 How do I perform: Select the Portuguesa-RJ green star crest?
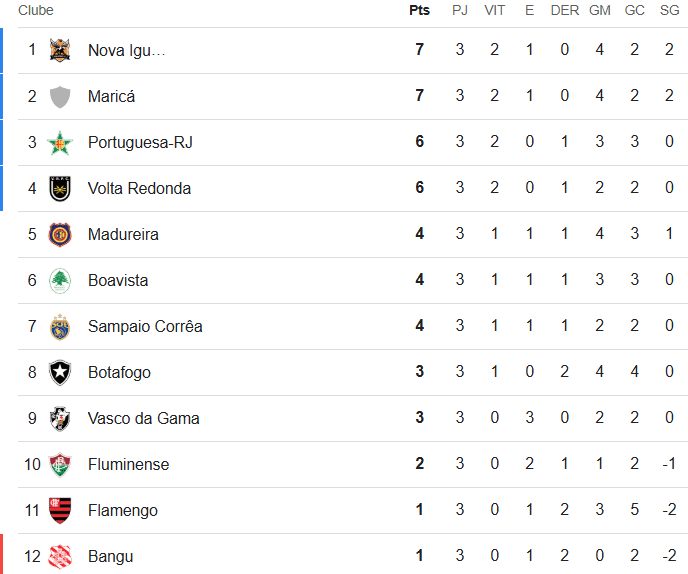[60, 143]
